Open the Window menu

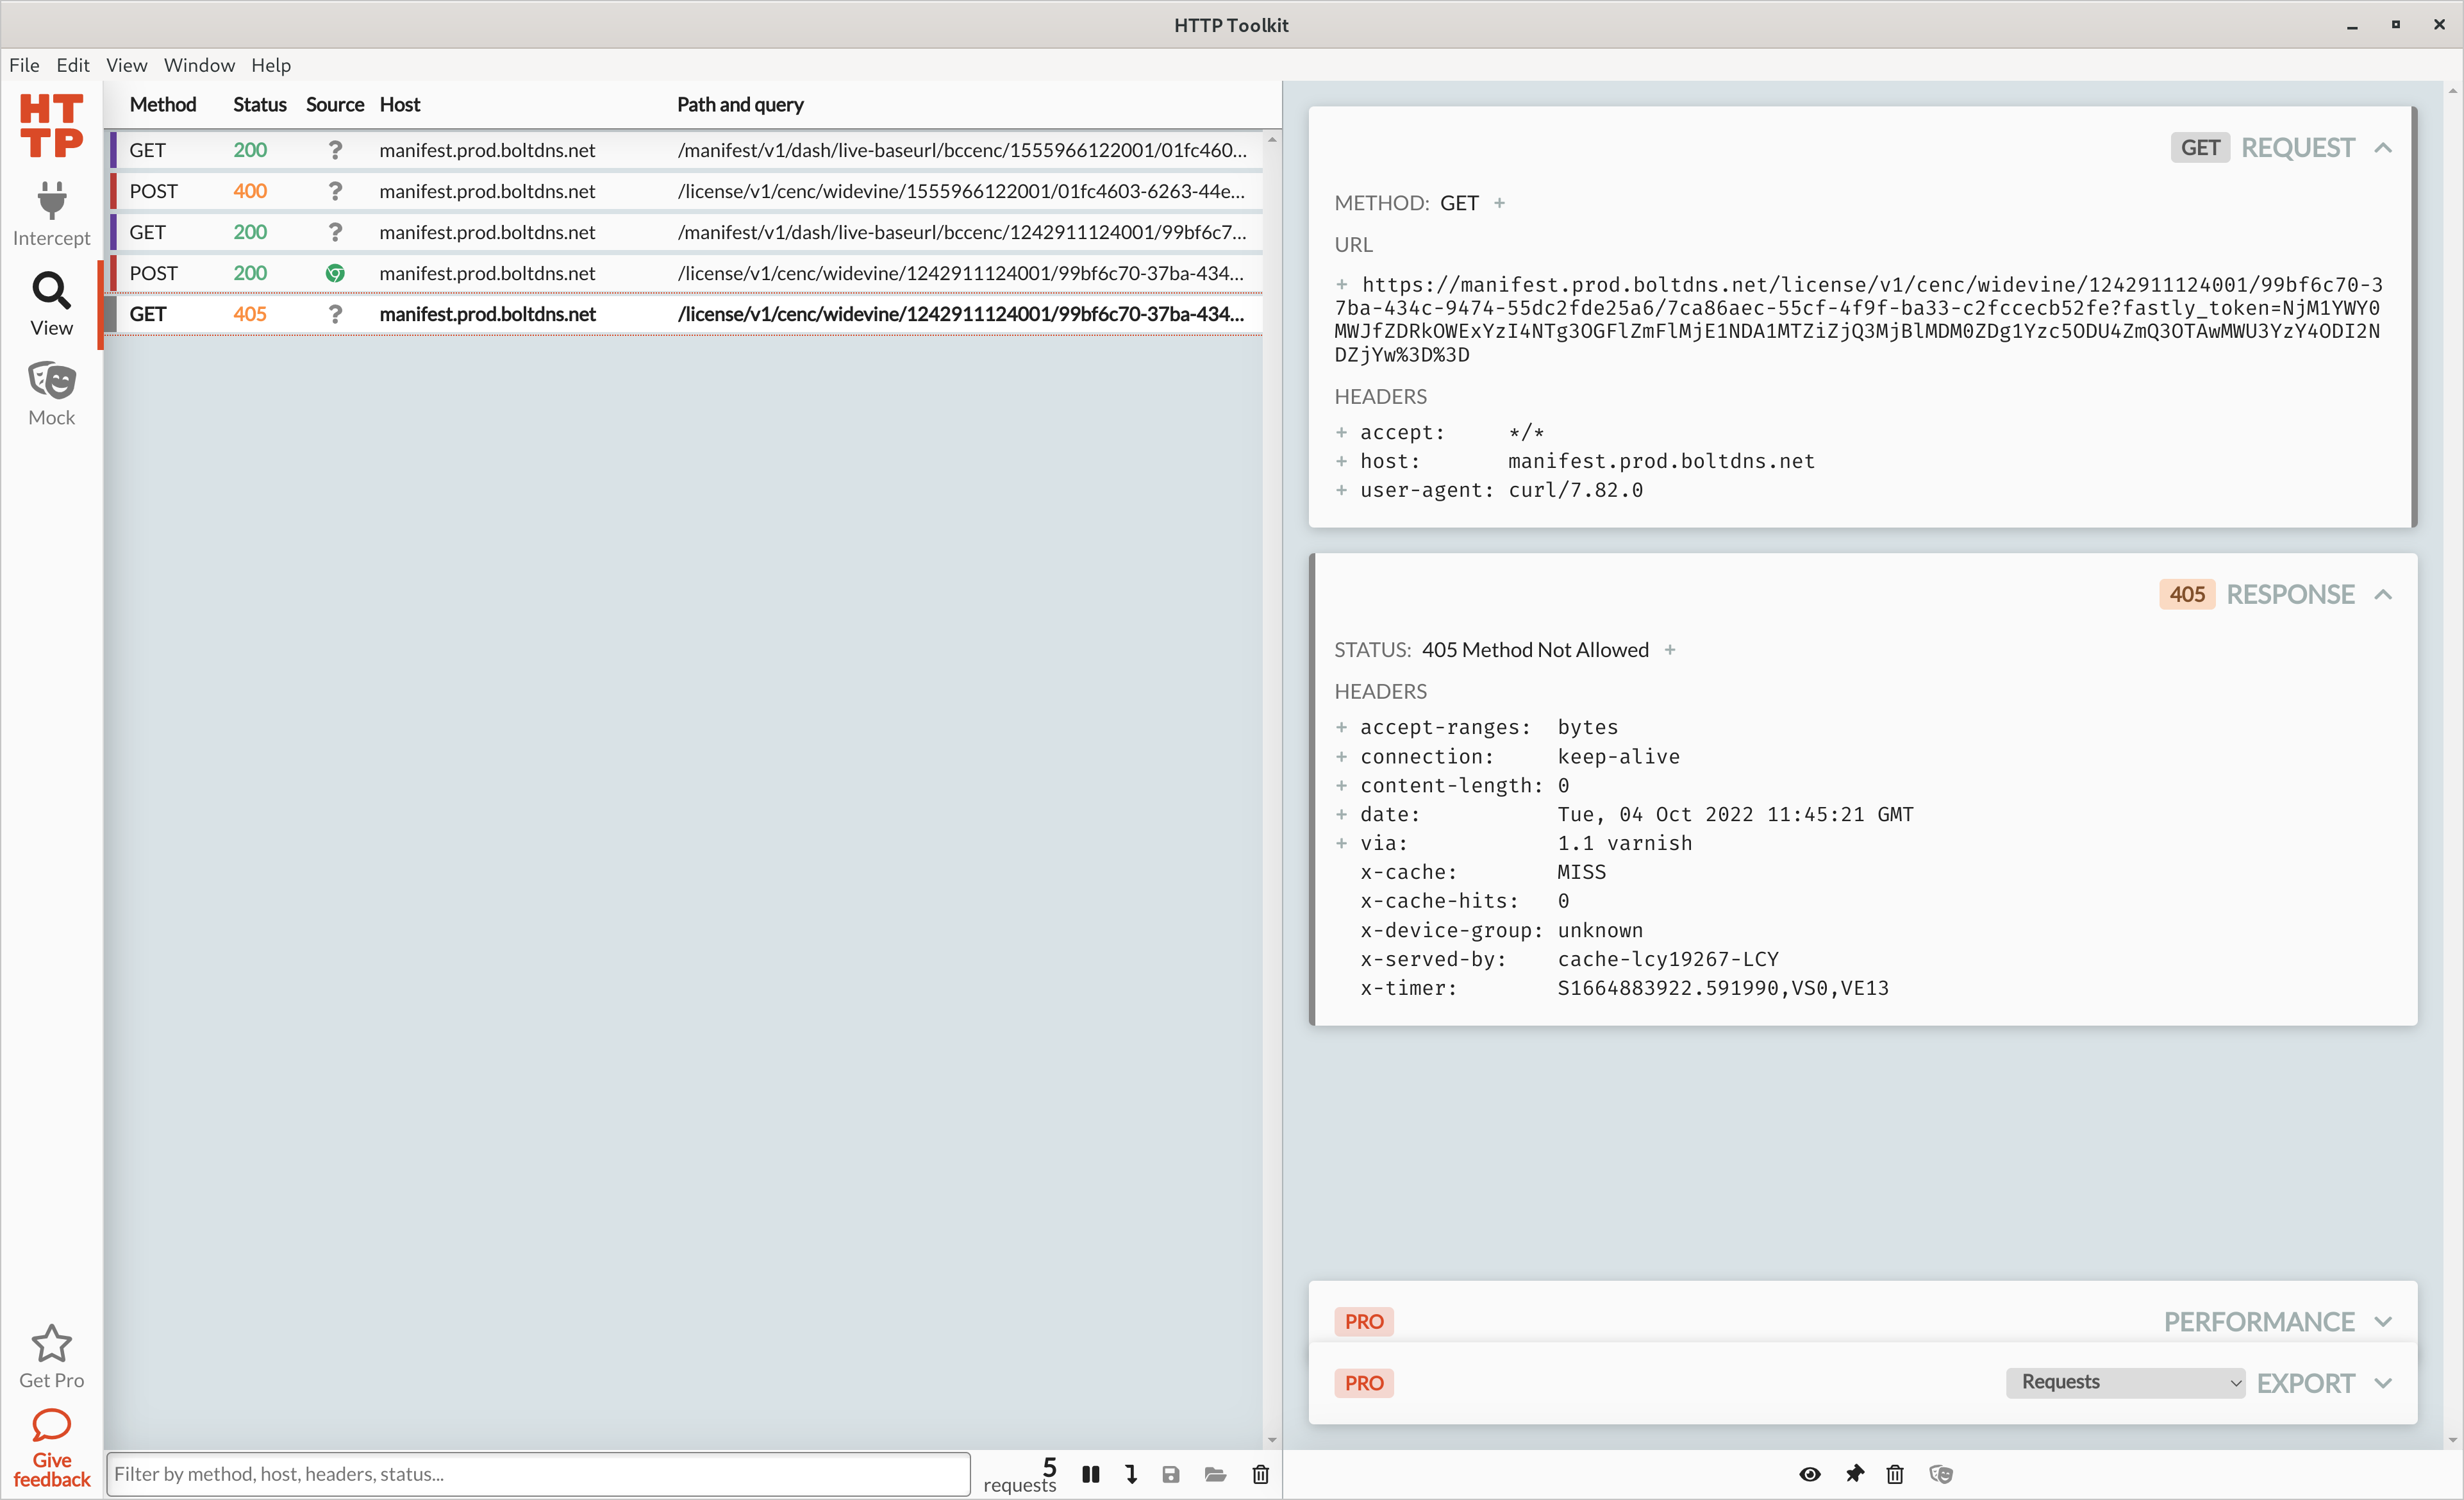(199, 65)
